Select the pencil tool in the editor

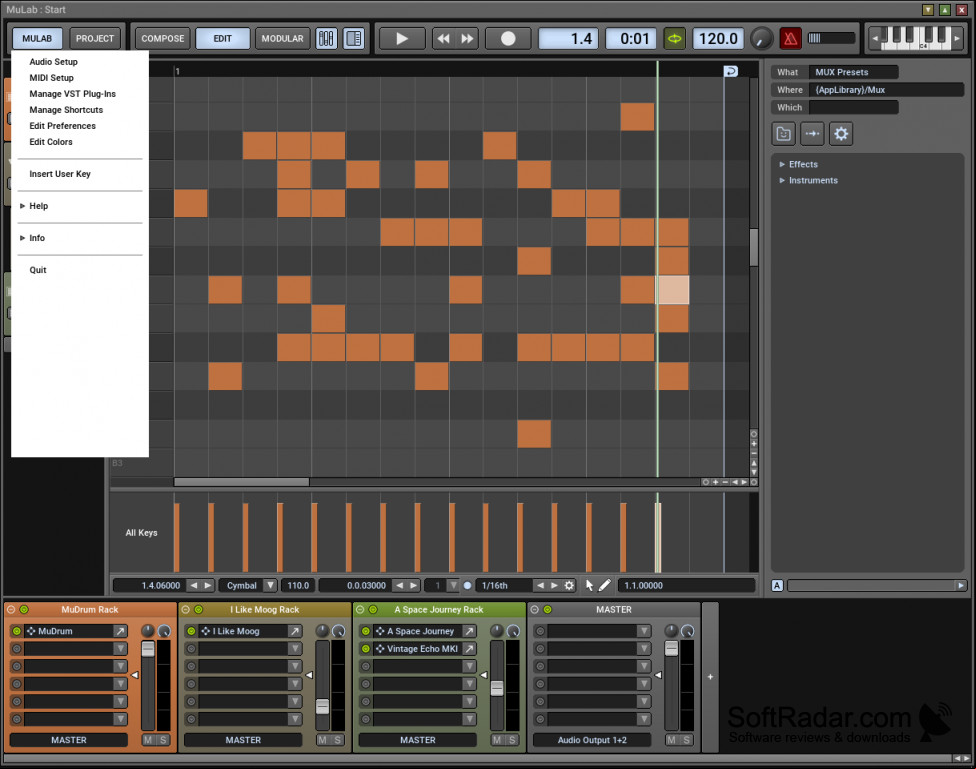pyautogui.click(x=604, y=585)
